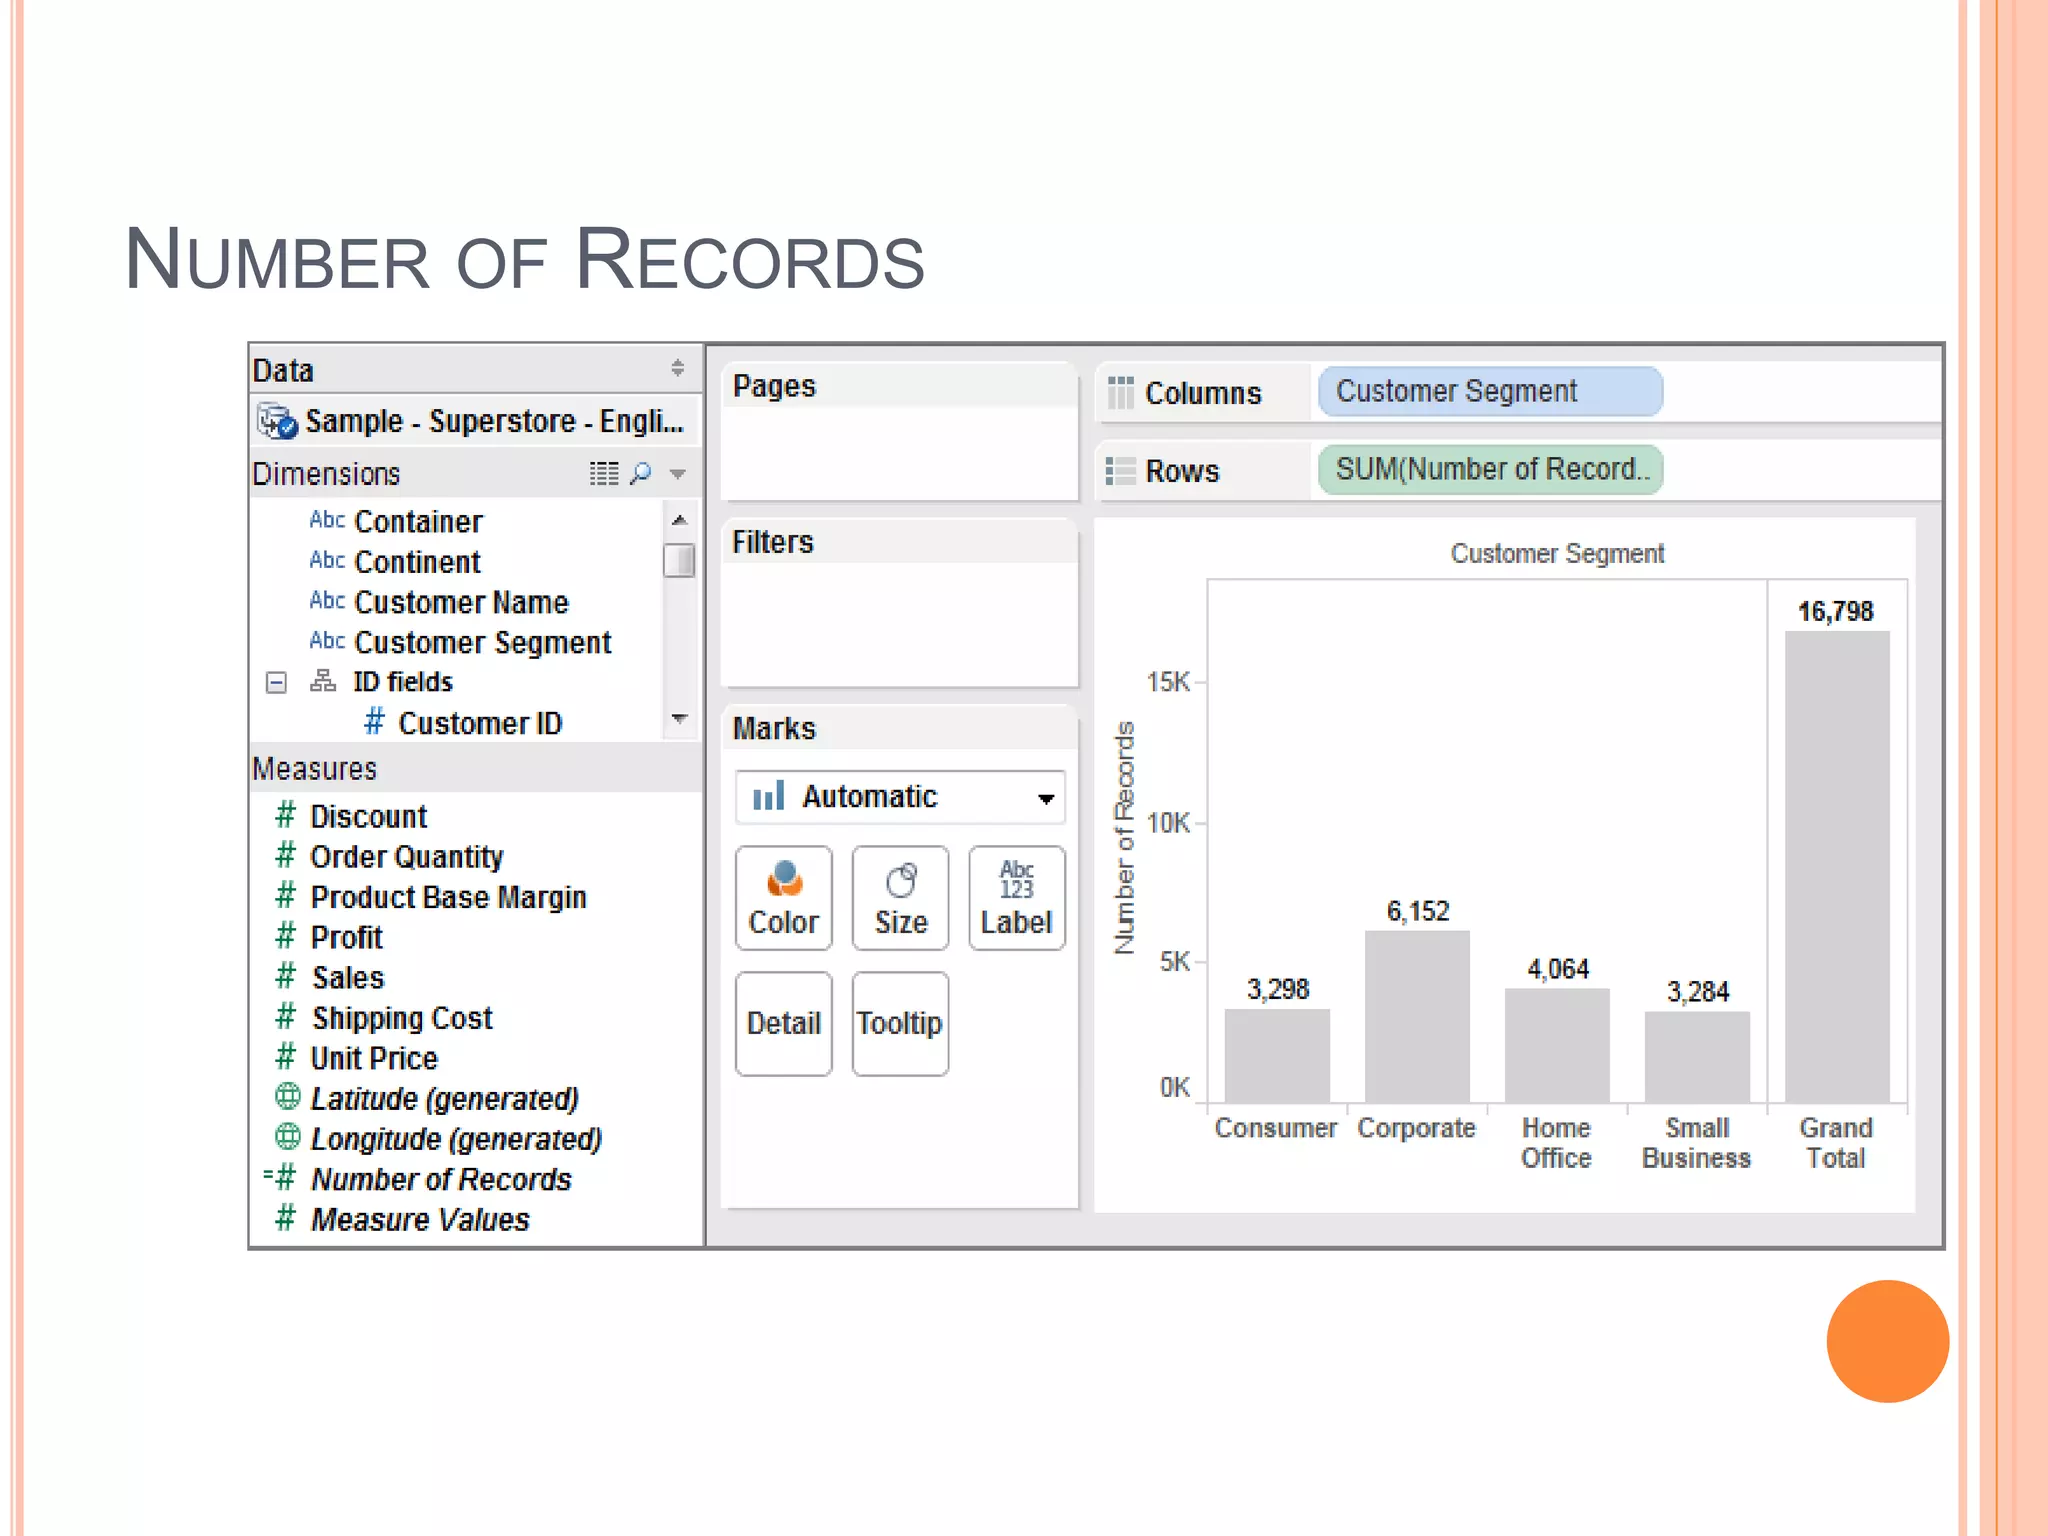This screenshot has height=1536, width=2048.
Task: Click the Size marks button
Action: click(x=900, y=898)
